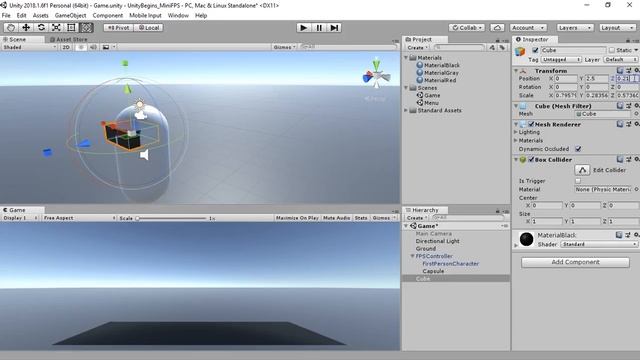
Task: Open the Tag dropdown
Action: [561, 60]
